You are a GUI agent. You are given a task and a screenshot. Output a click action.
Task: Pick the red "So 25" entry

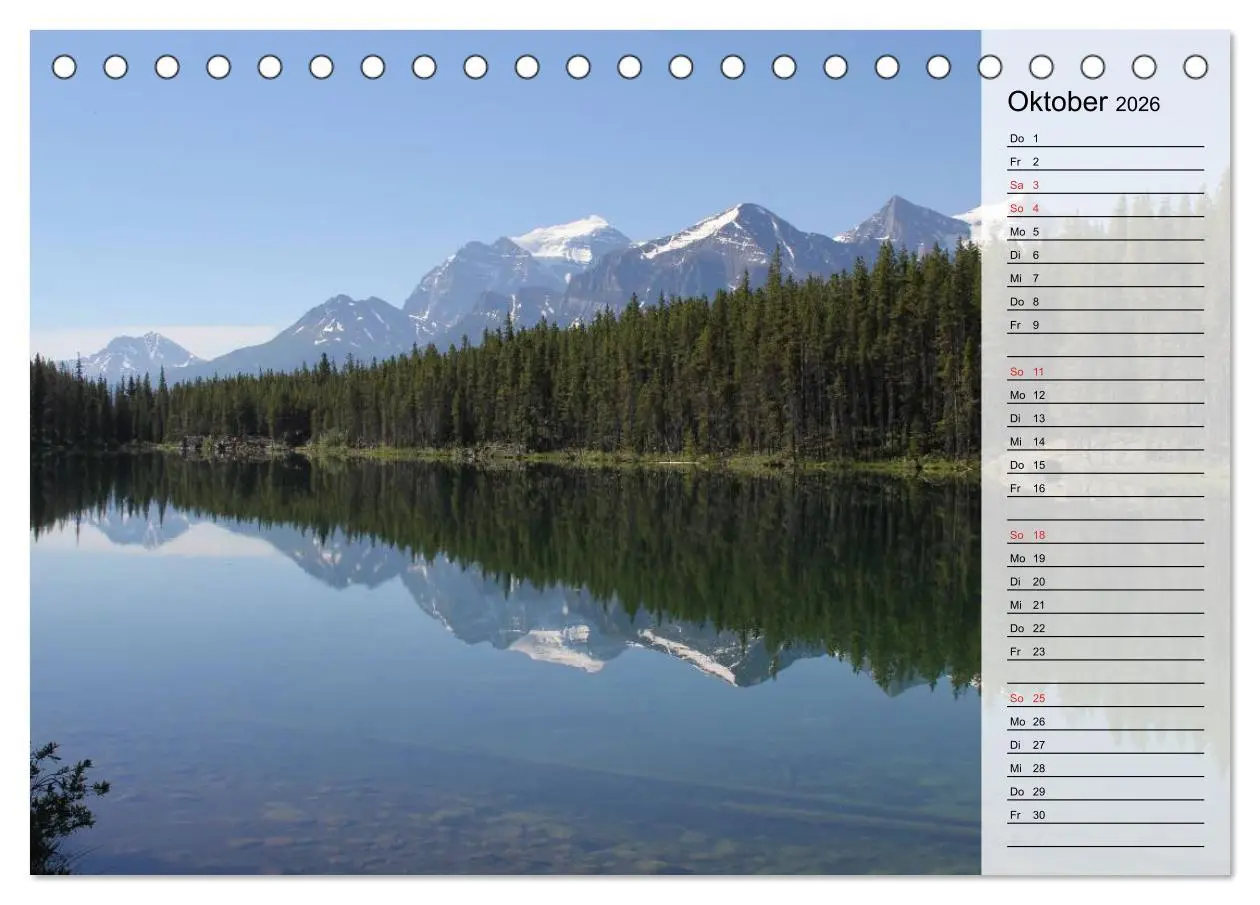(1105, 698)
